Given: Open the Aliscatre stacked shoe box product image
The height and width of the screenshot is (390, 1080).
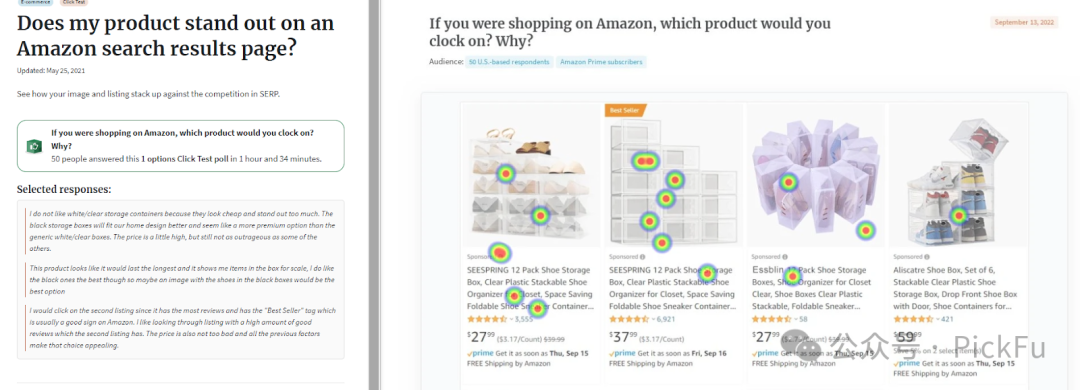Looking at the screenshot, I should [957, 176].
